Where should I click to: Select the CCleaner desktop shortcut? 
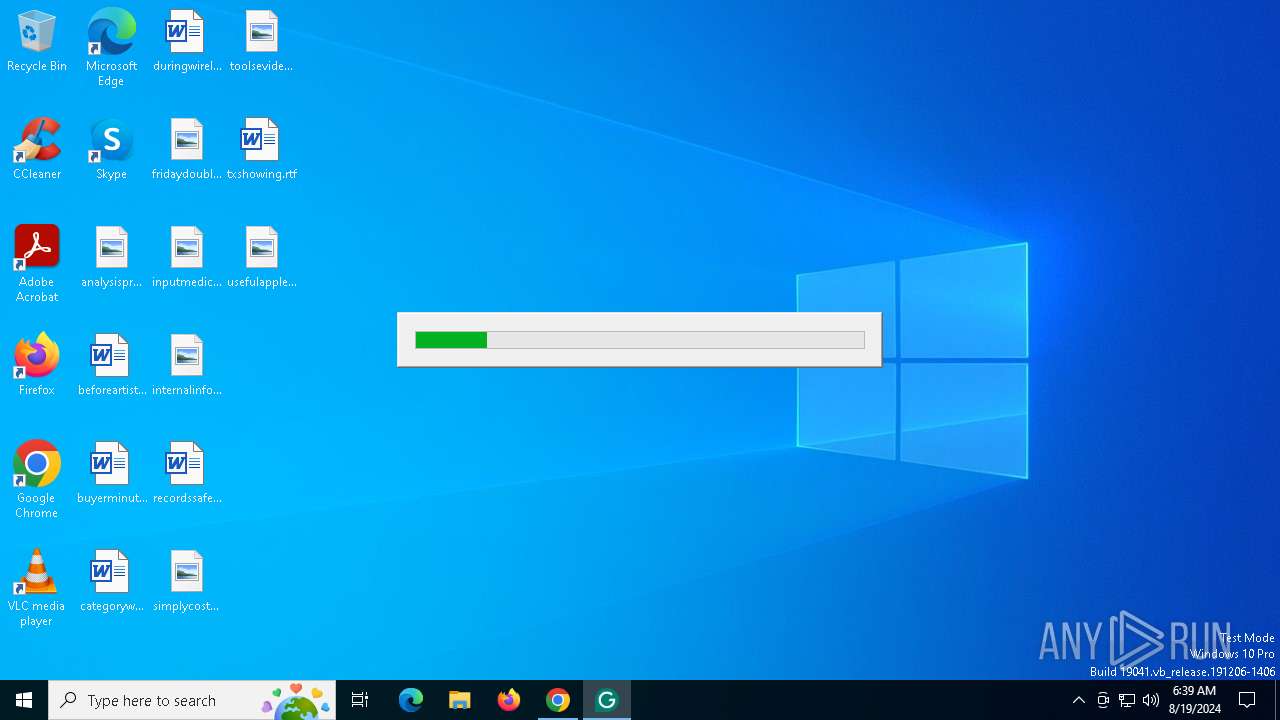pos(37,150)
